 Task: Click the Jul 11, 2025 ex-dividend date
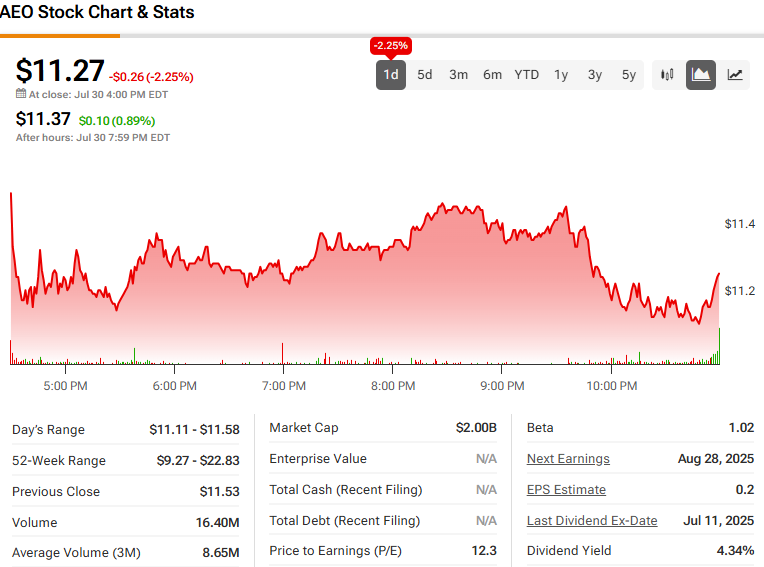[719, 521]
